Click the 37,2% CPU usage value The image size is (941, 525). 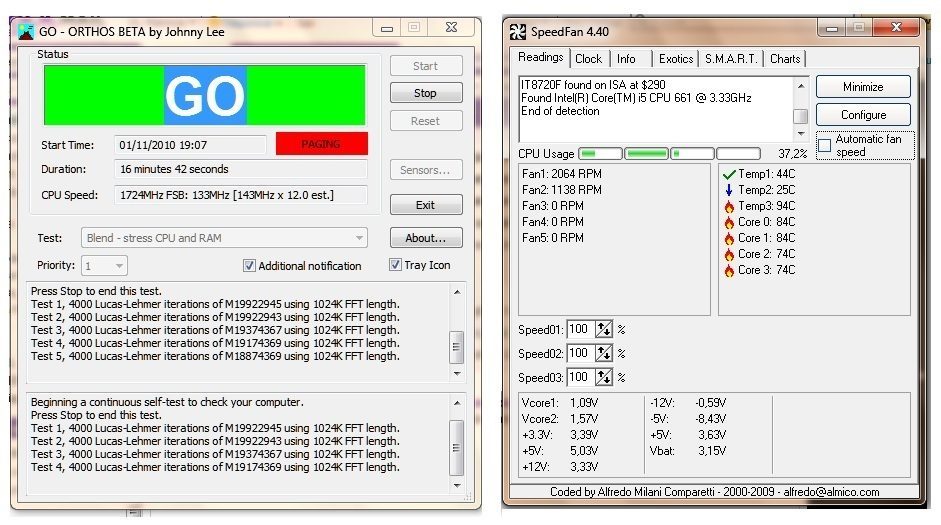coord(793,154)
